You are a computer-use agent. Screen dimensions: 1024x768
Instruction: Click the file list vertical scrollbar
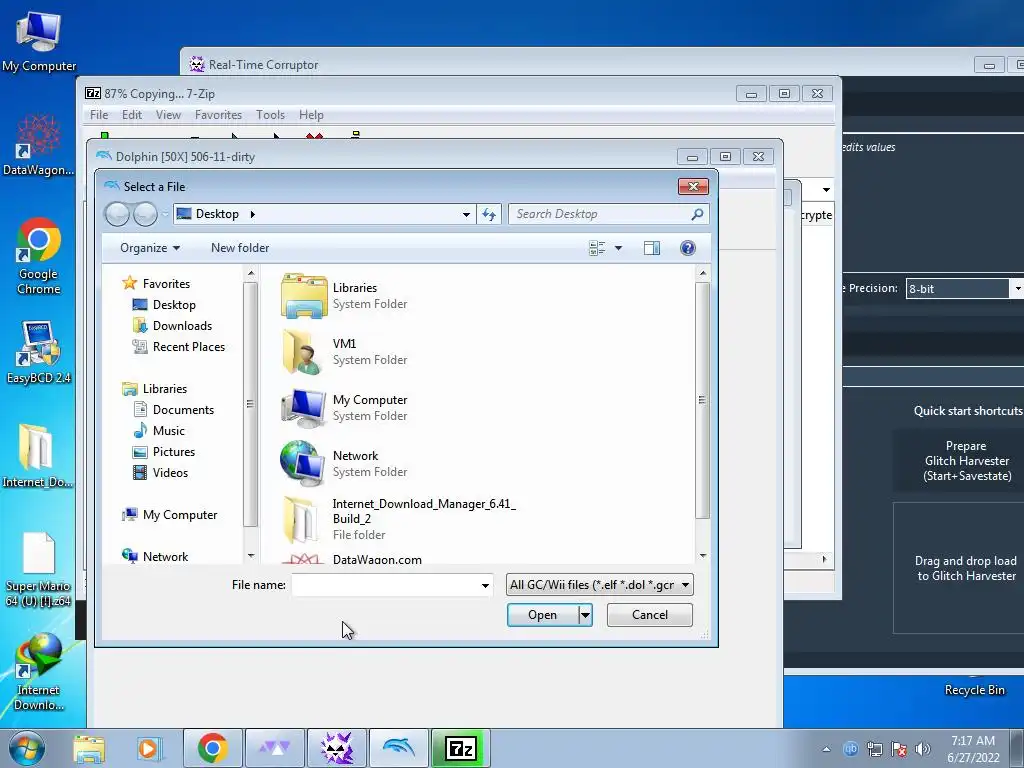[x=702, y=400]
